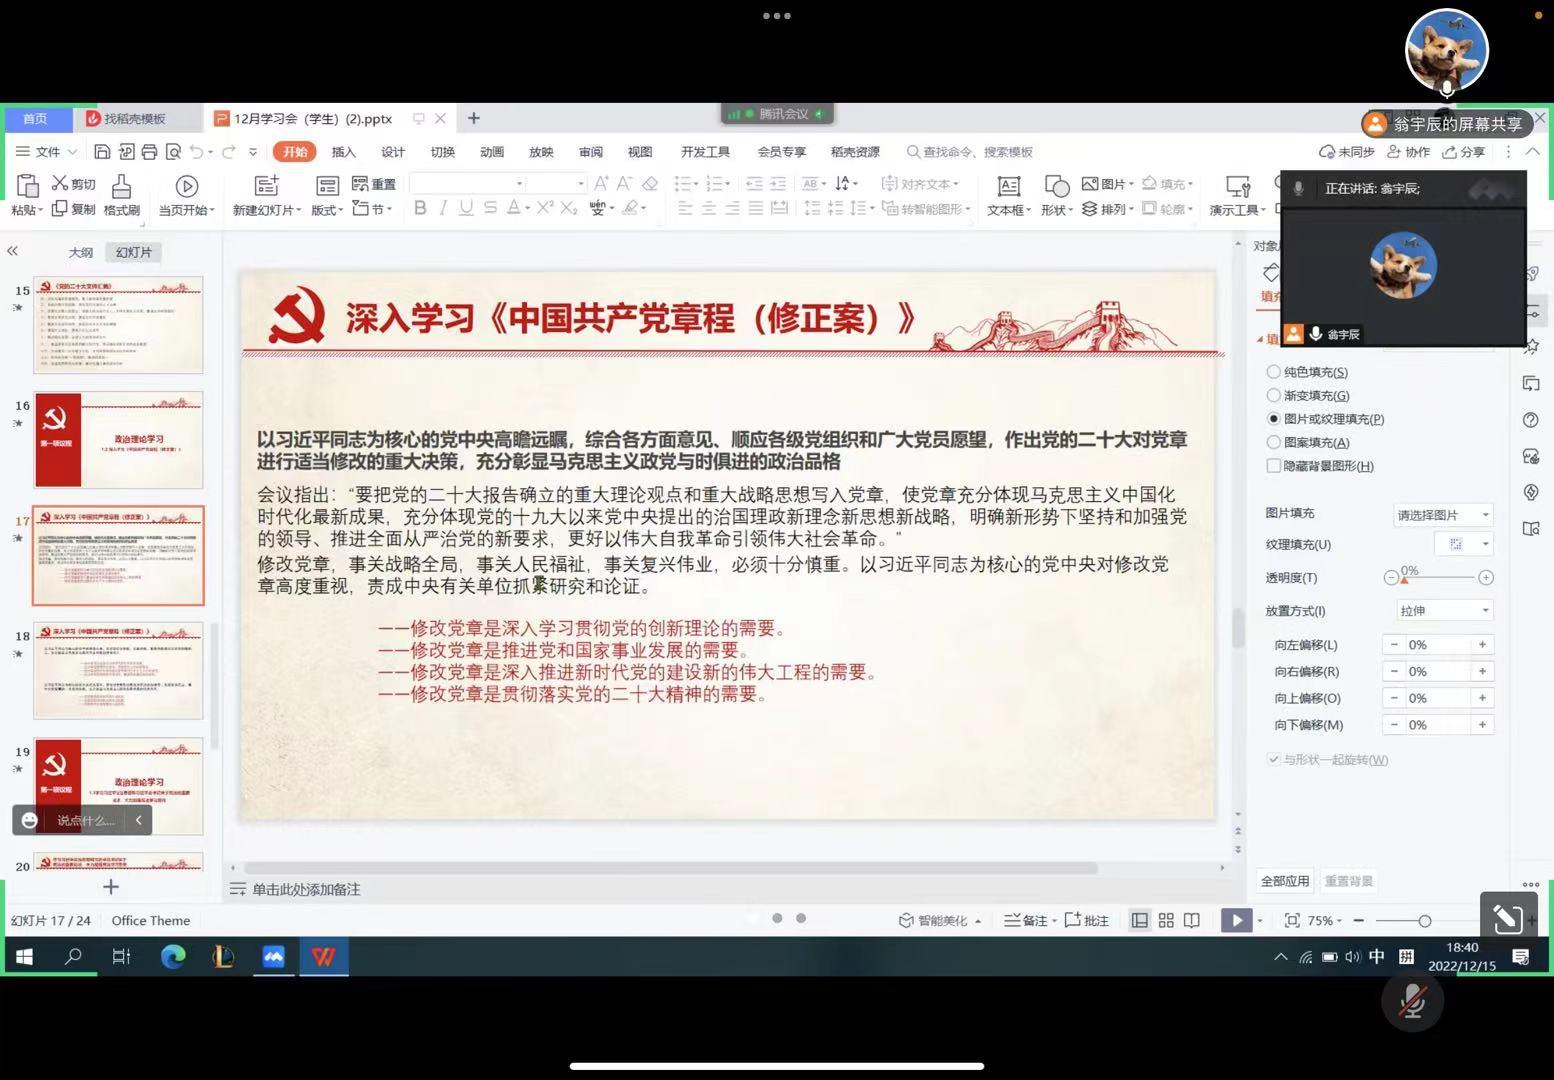The image size is (1554, 1080).
Task: Open the Design (设计) ribbon tab
Action: tap(393, 152)
